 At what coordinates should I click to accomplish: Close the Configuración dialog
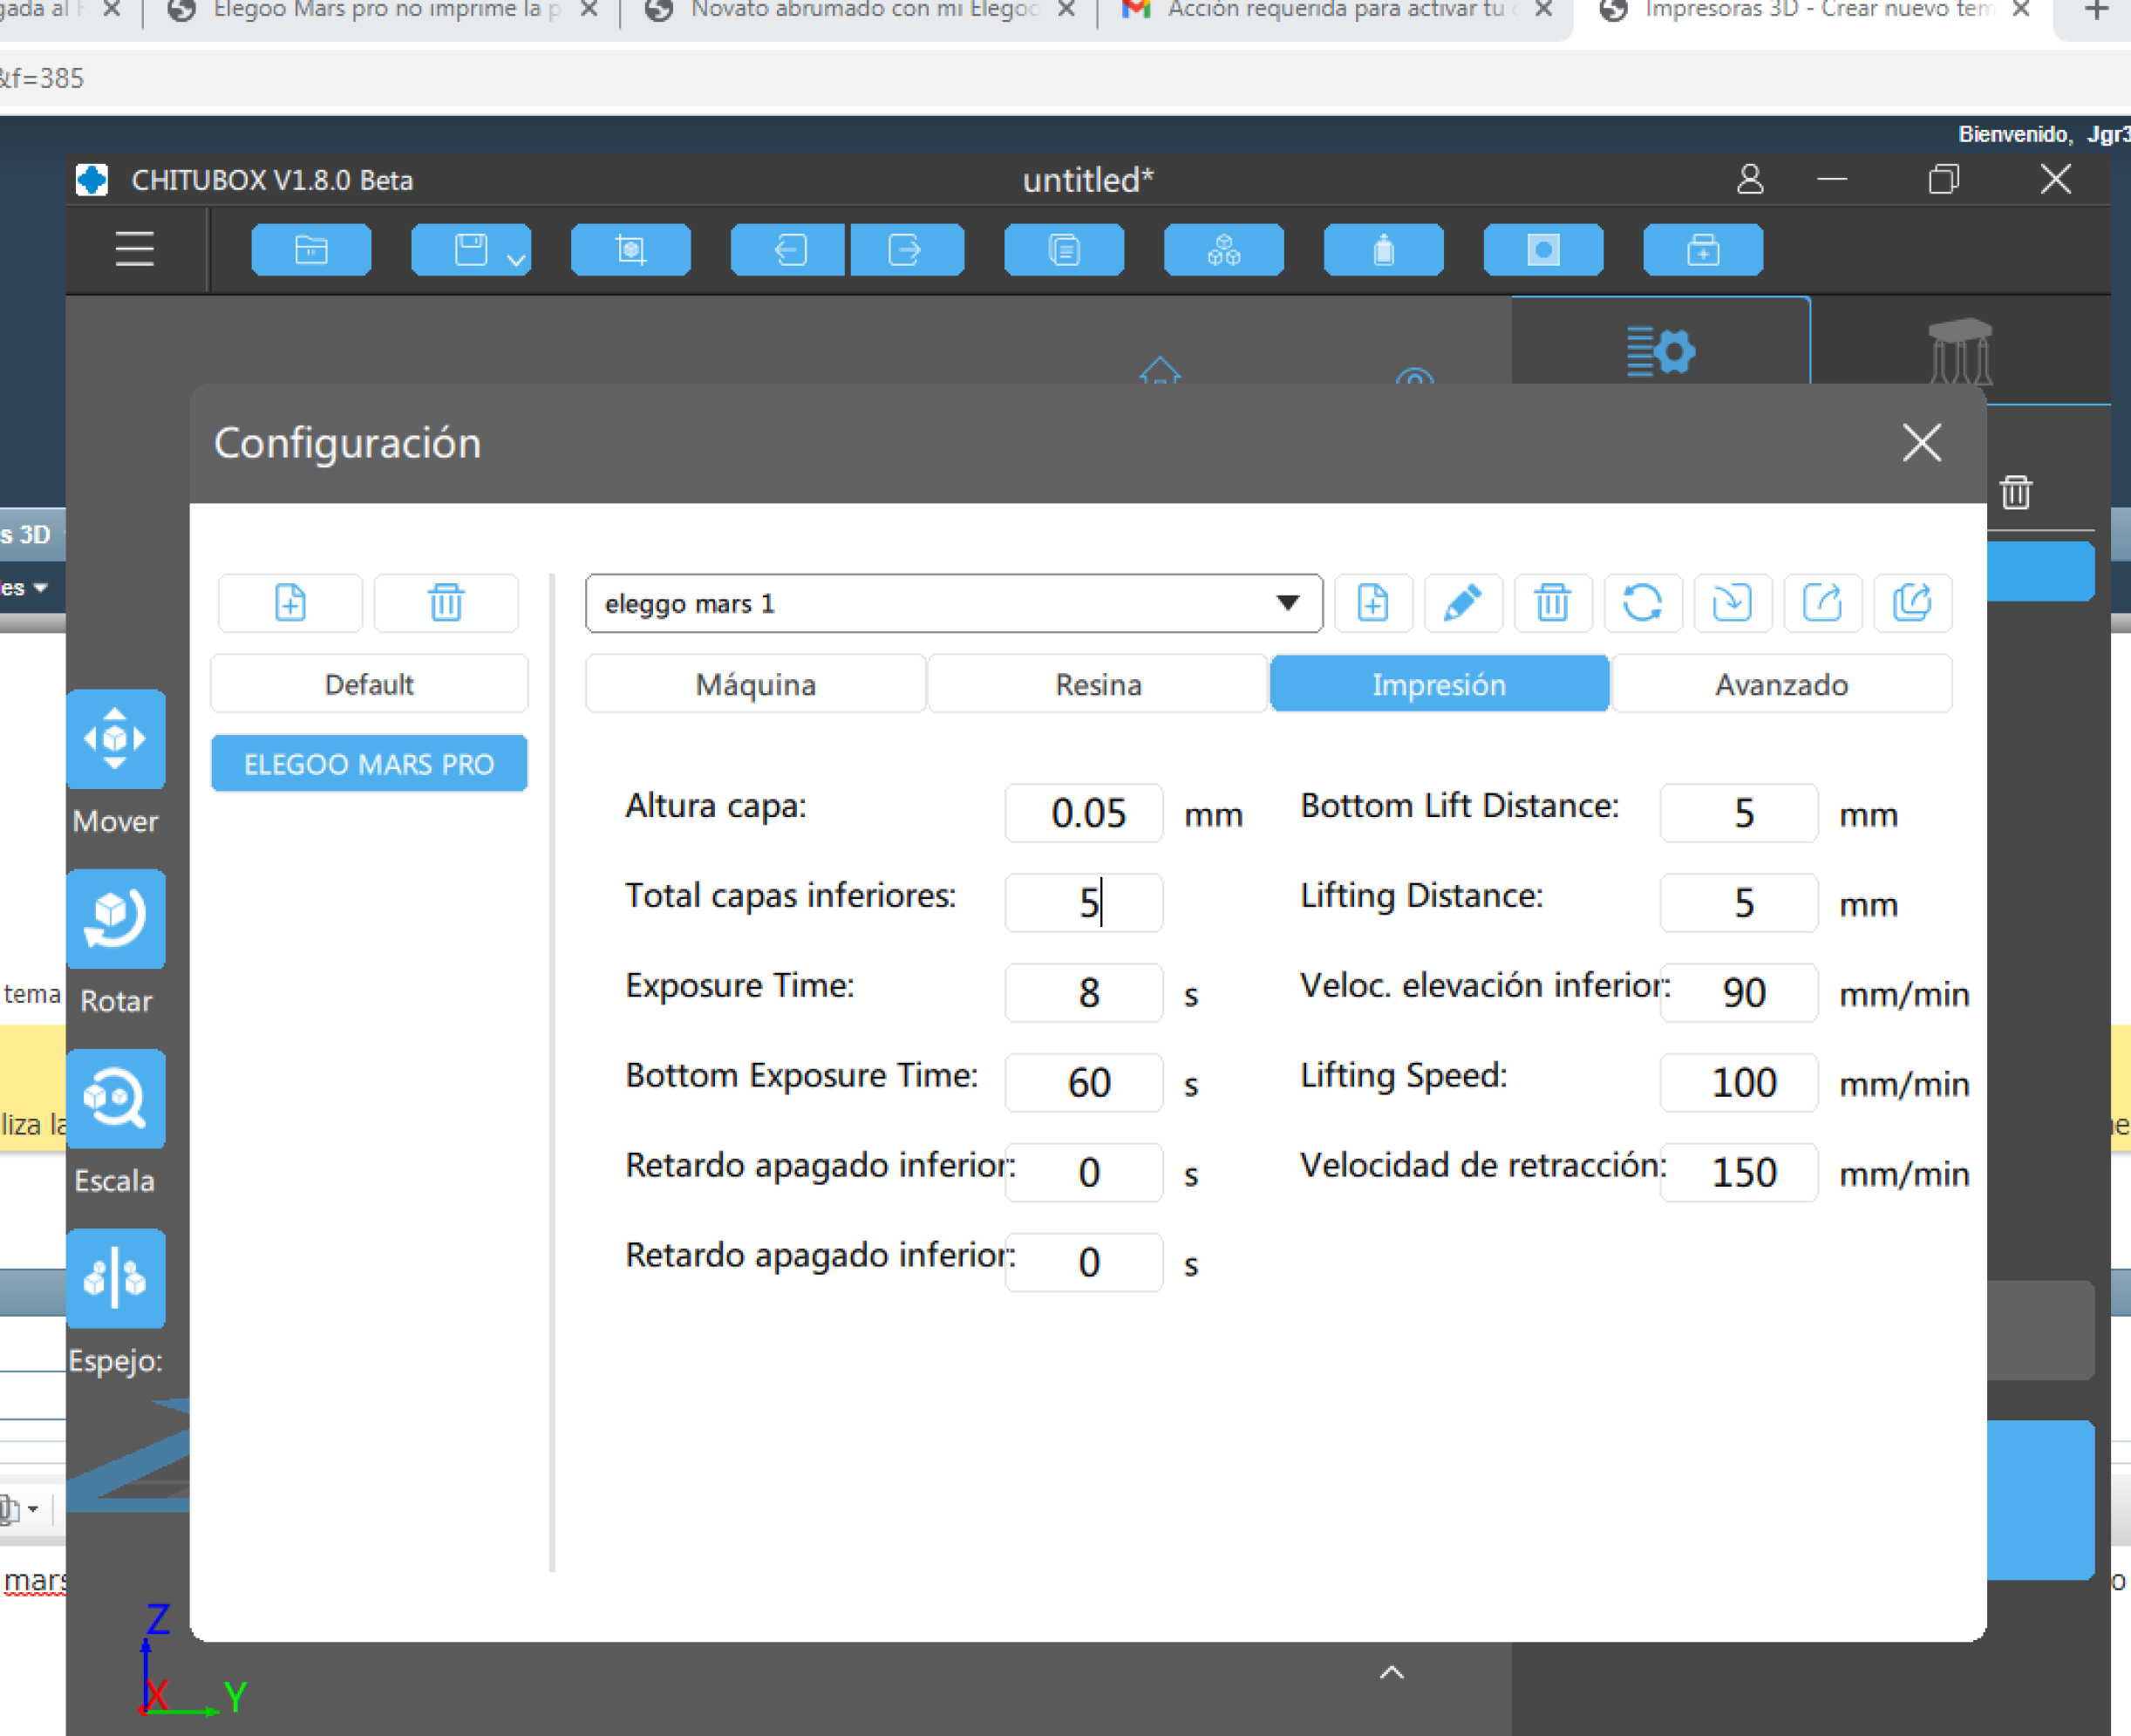(x=1921, y=442)
